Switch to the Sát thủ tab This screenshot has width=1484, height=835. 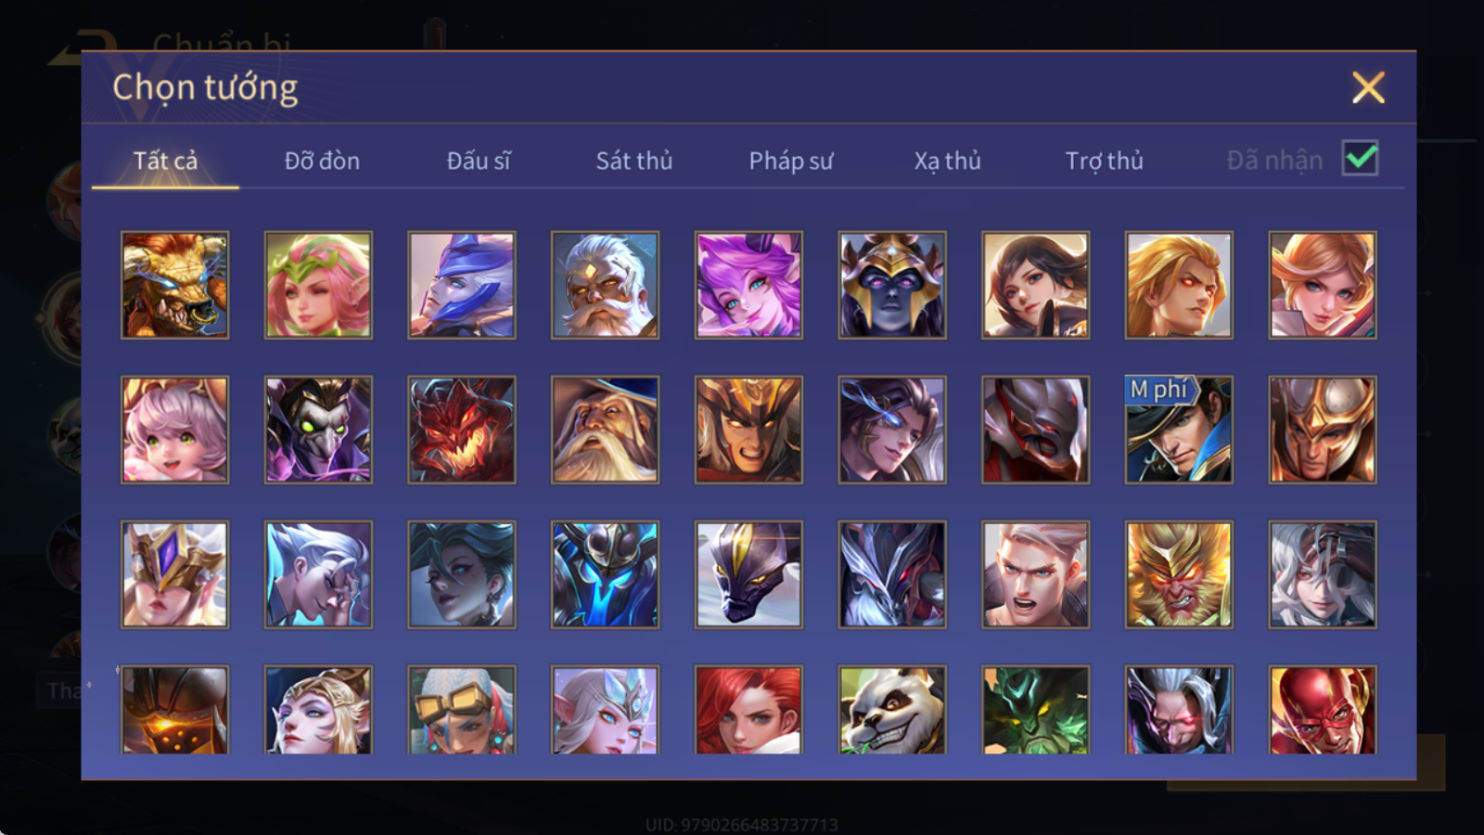pos(634,160)
